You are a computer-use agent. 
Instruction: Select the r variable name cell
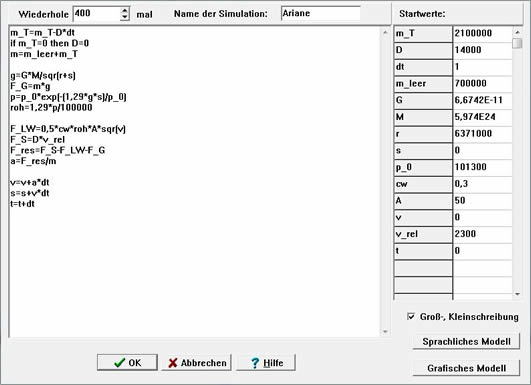423,134
